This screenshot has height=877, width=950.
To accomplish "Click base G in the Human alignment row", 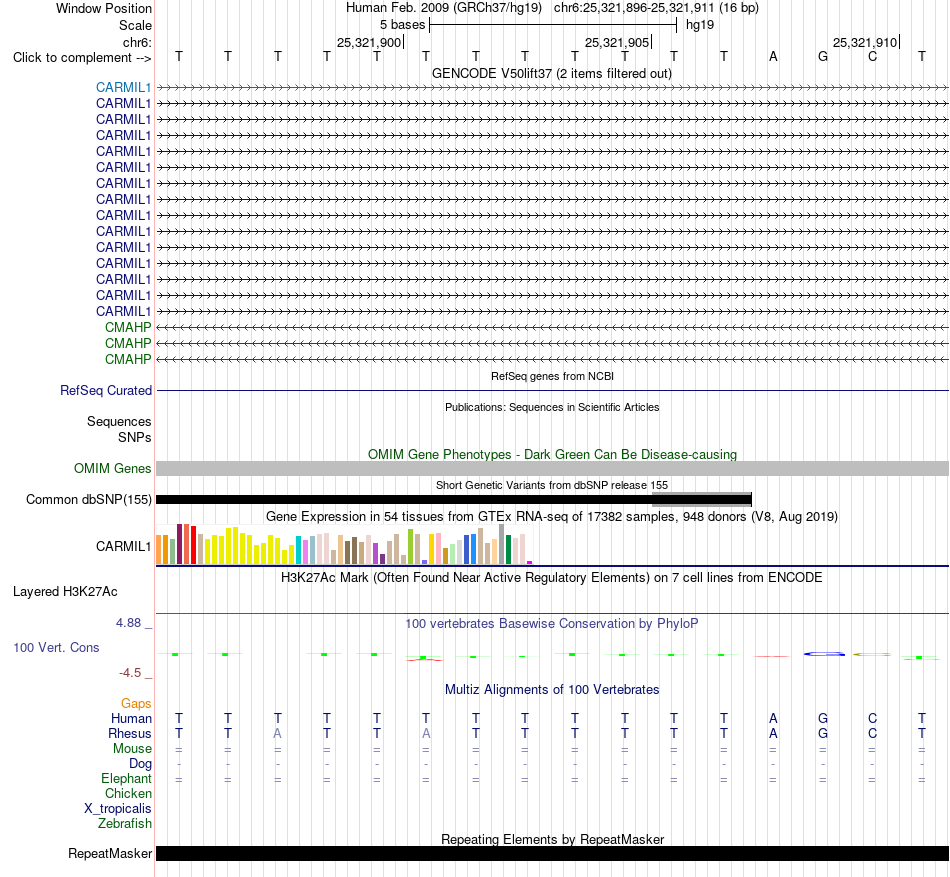I will pyautogui.click(x=823, y=718).
